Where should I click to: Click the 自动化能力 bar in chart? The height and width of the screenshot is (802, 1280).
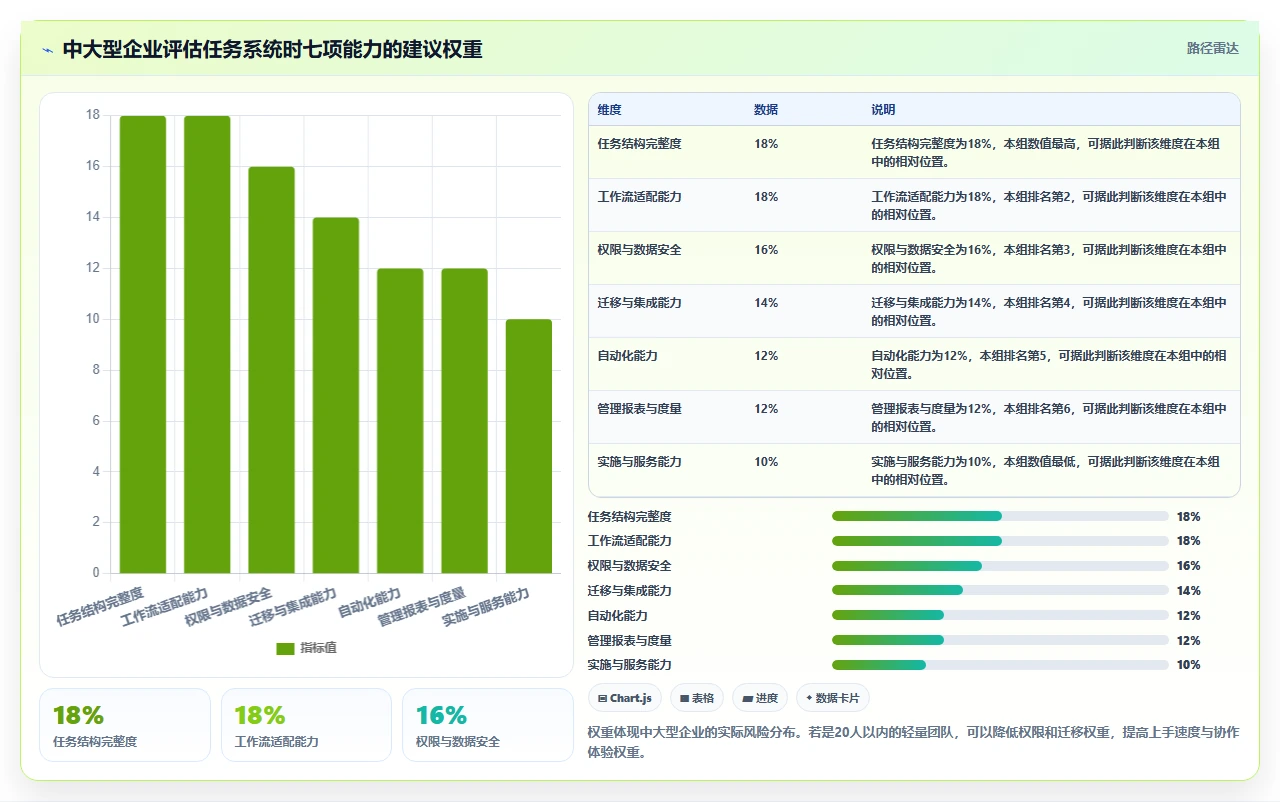point(400,421)
